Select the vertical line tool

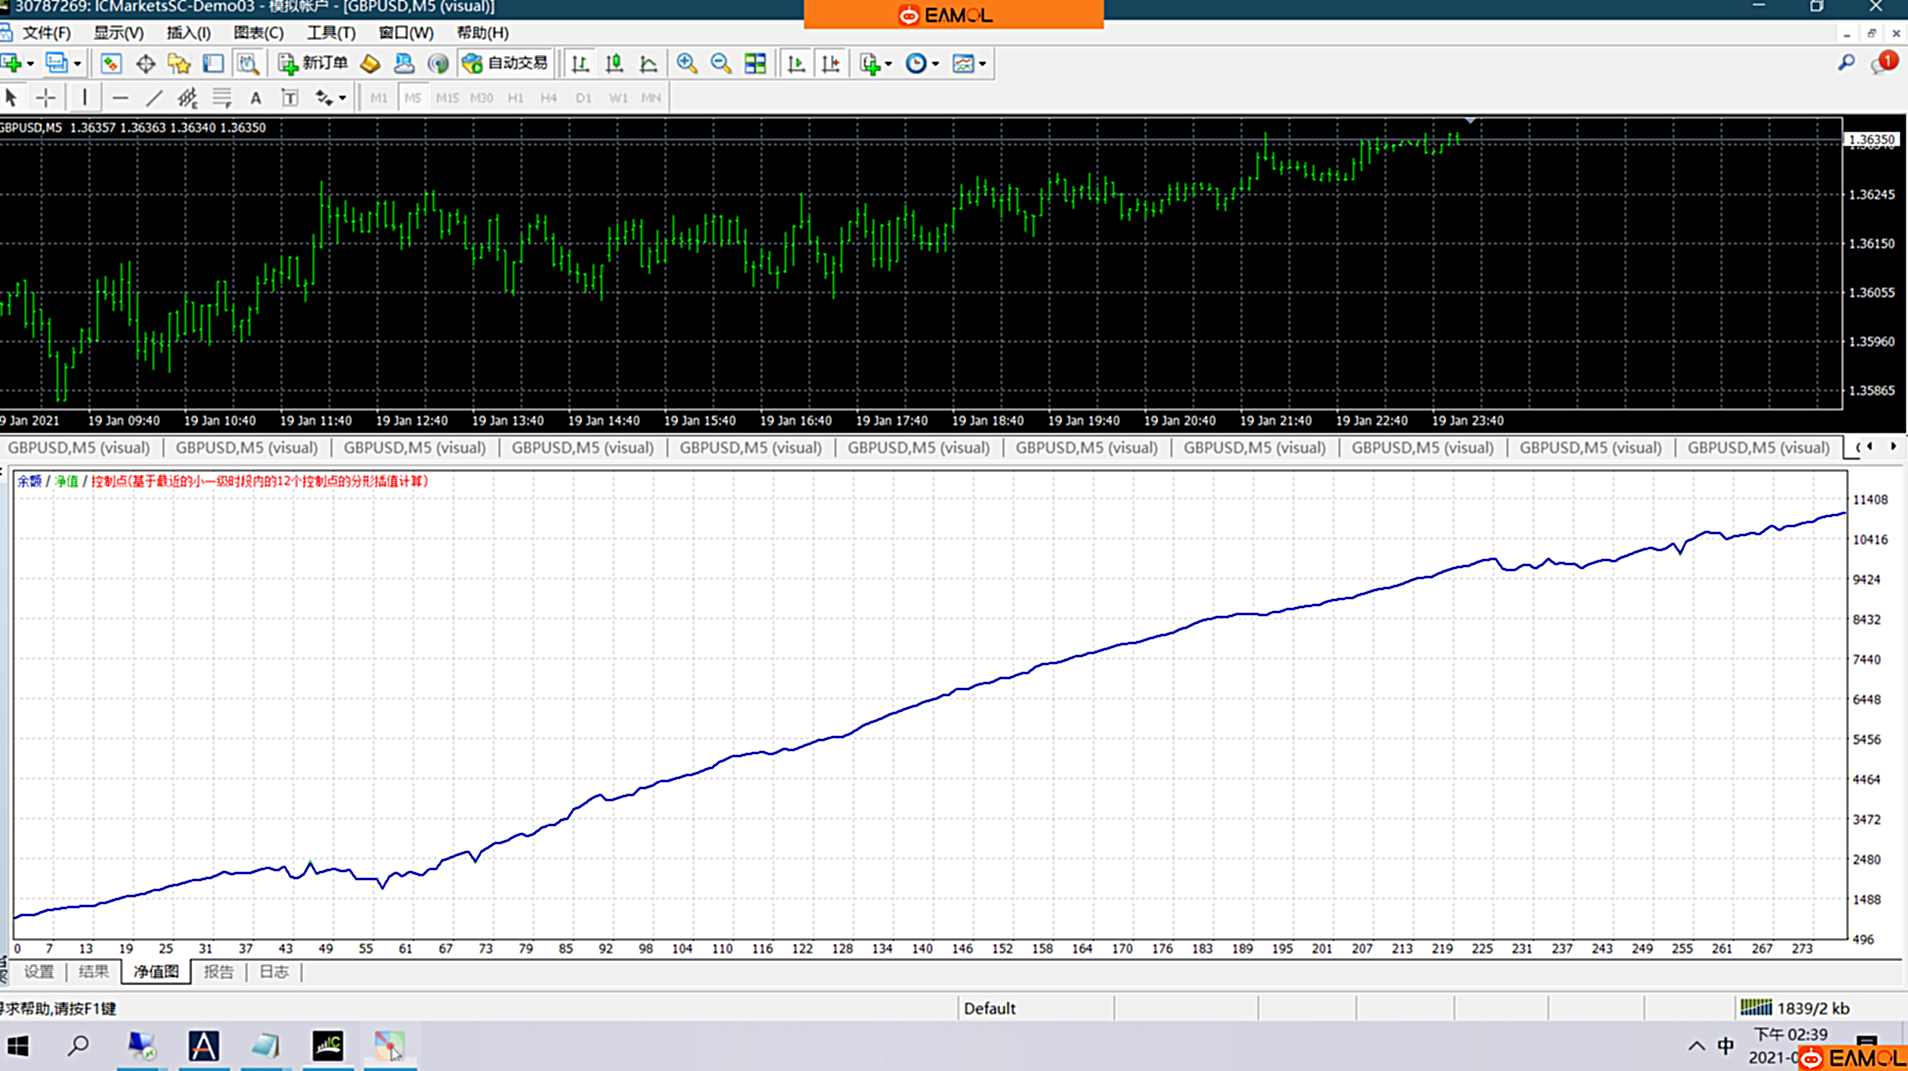[x=85, y=97]
